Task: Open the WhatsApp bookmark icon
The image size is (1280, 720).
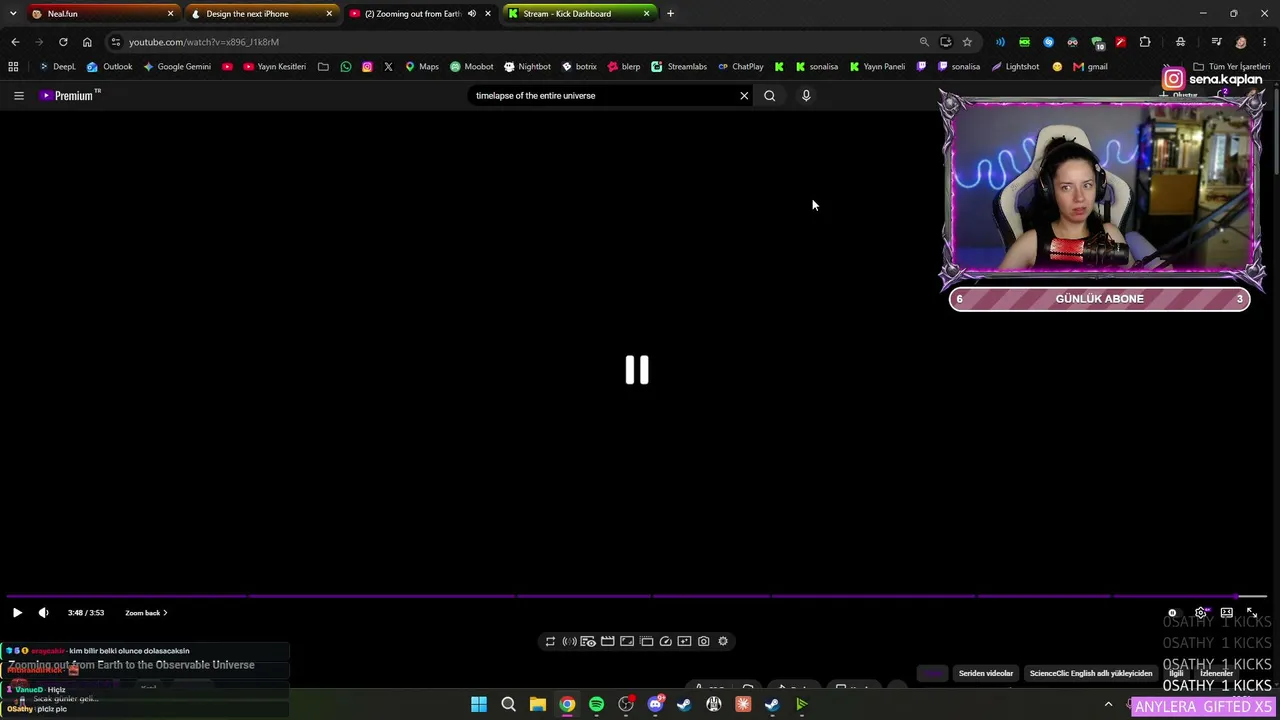Action: pyautogui.click(x=346, y=67)
